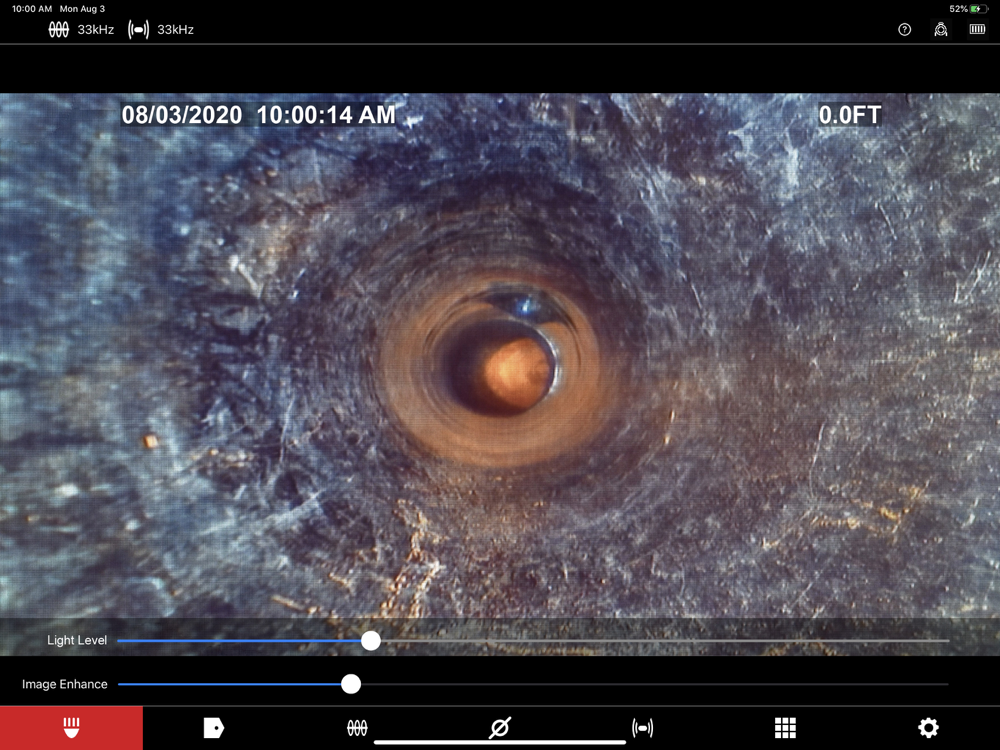Tap the sonde transmitter icon in header
The width and height of the screenshot is (1000, 750).
click(138, 29)
